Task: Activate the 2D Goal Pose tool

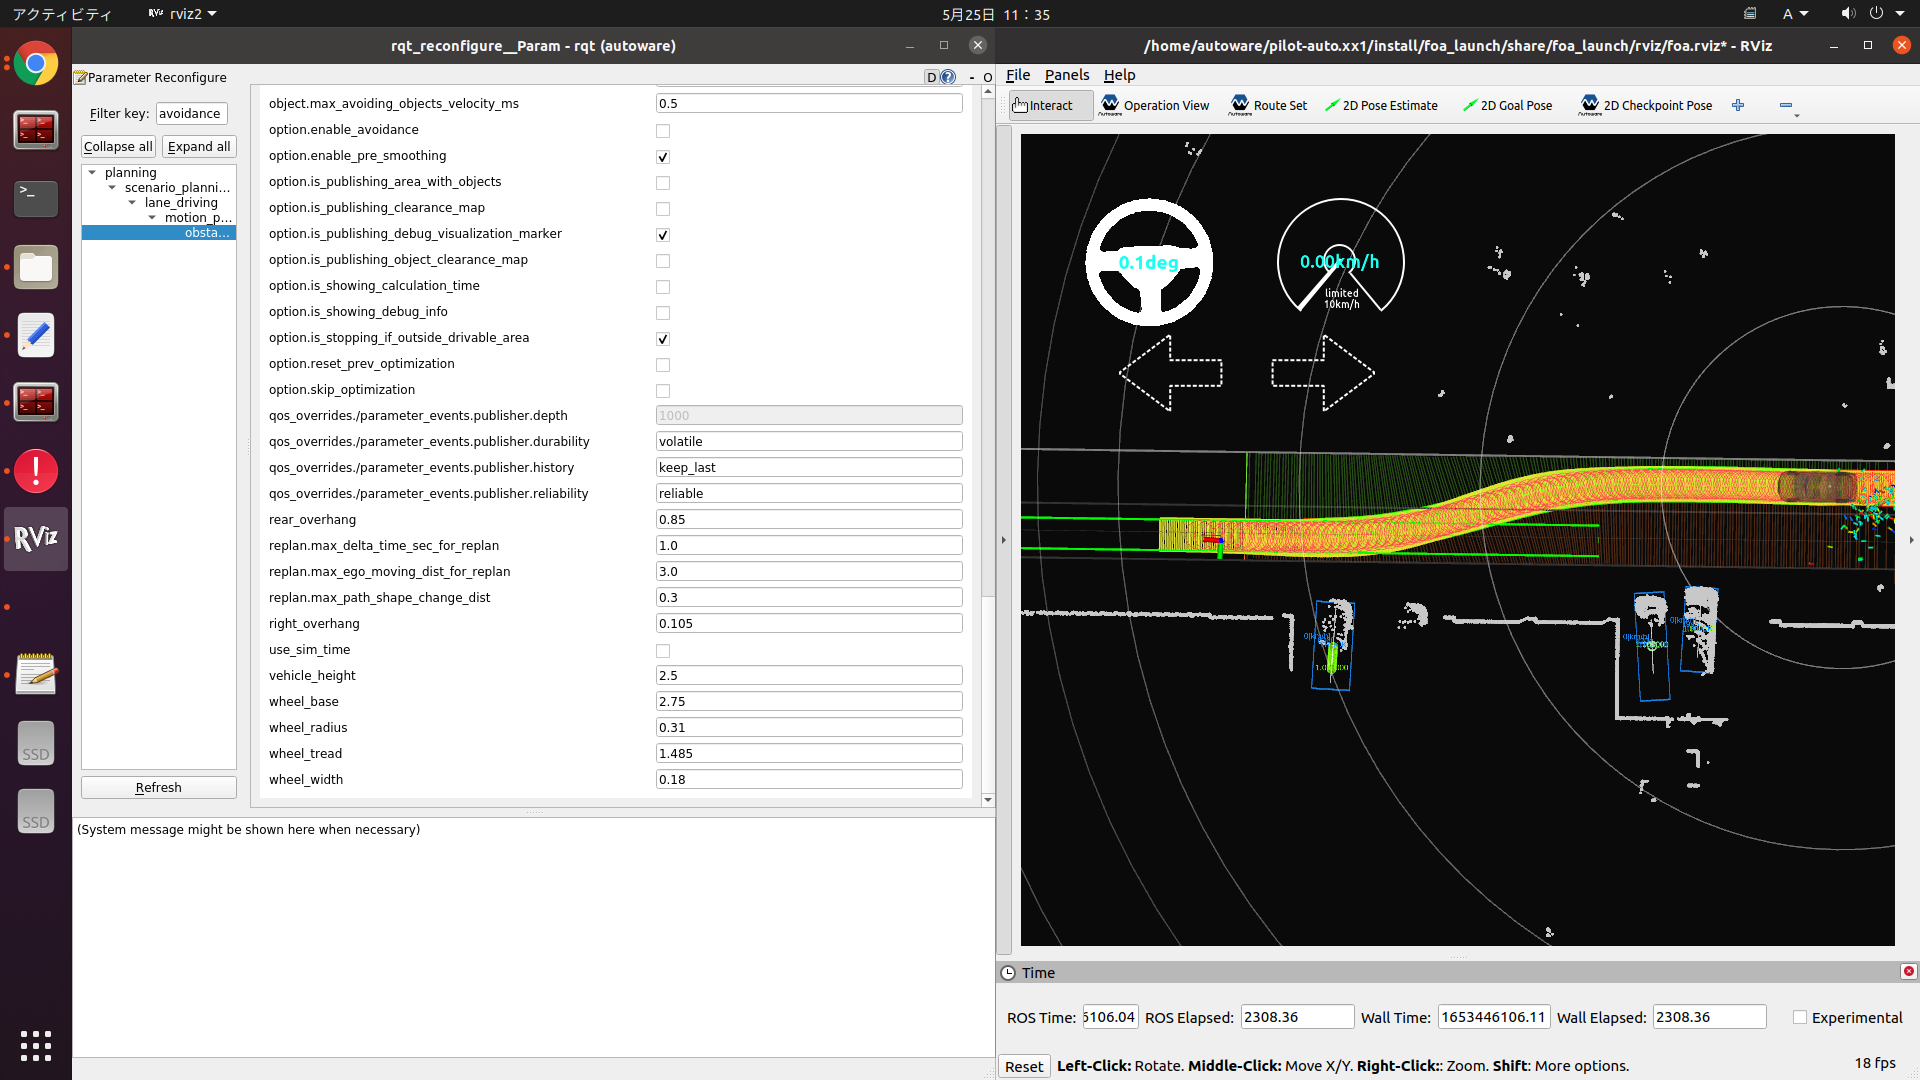Action: pos(1507,105)
